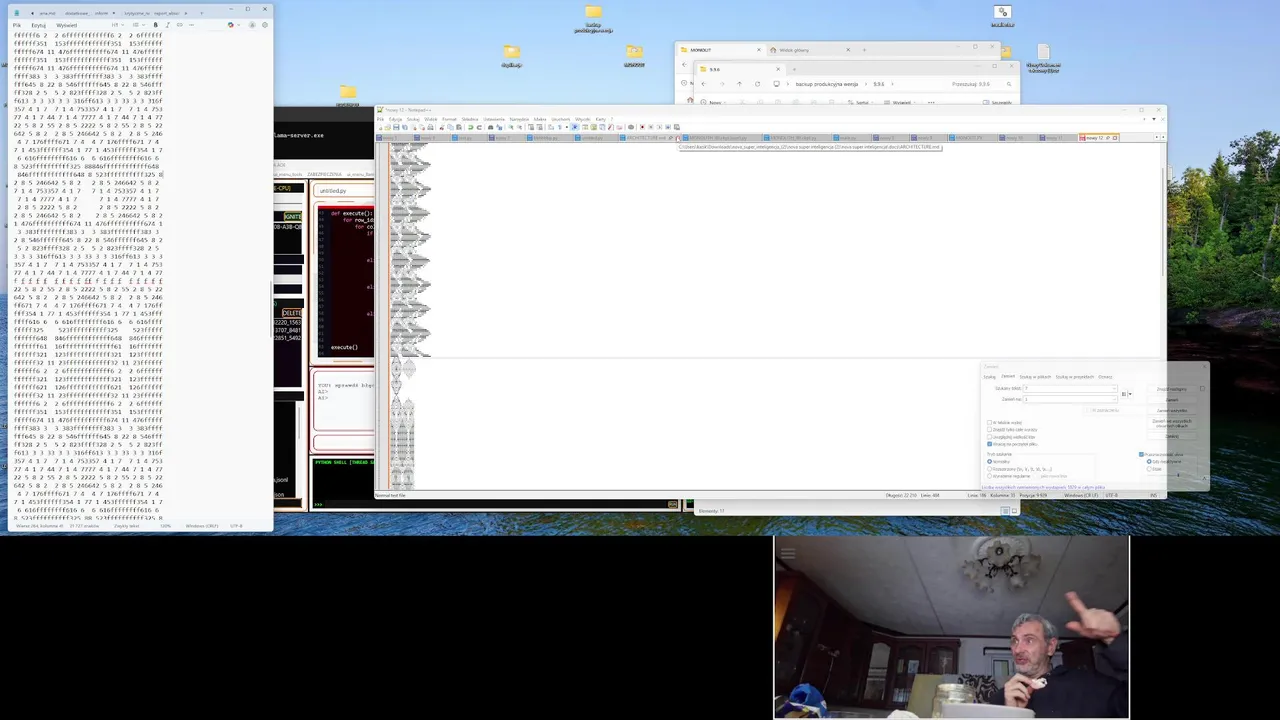Open the Edytuj menu in Notepad

39,25
